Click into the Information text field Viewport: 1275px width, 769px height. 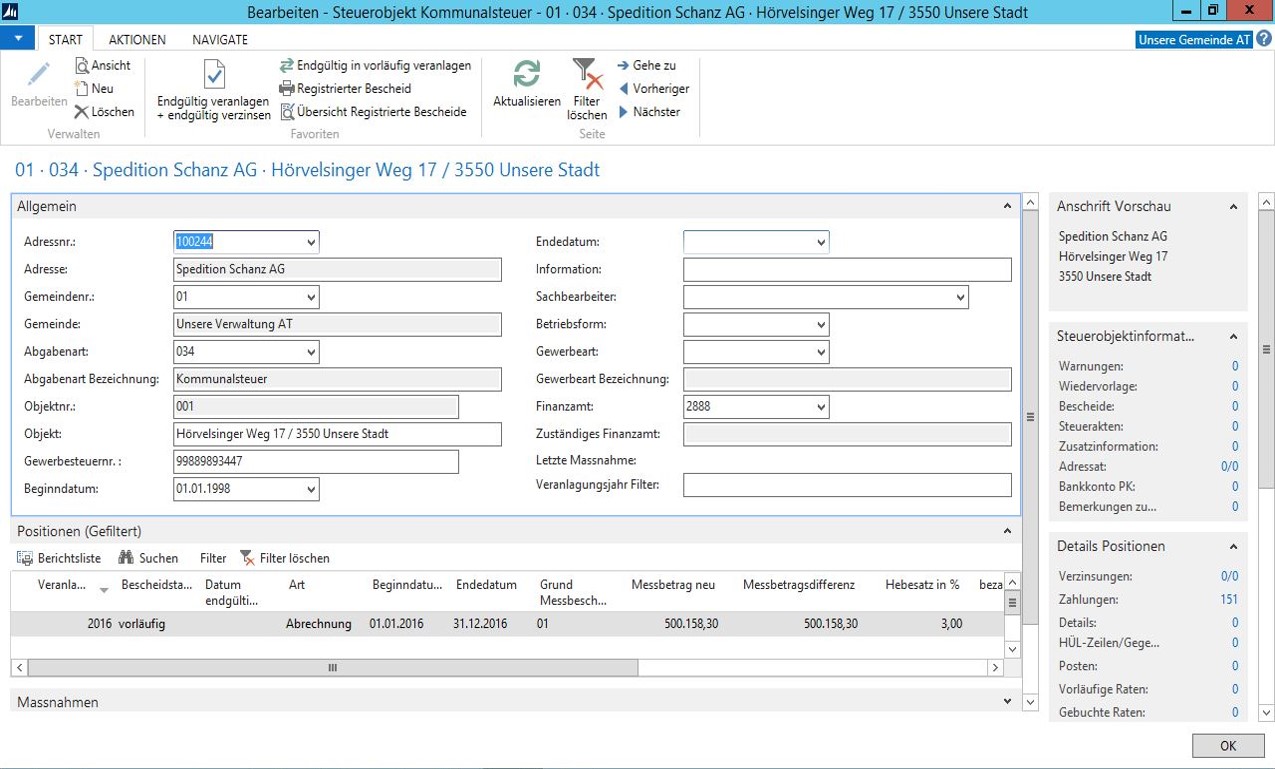click(847, 270)
